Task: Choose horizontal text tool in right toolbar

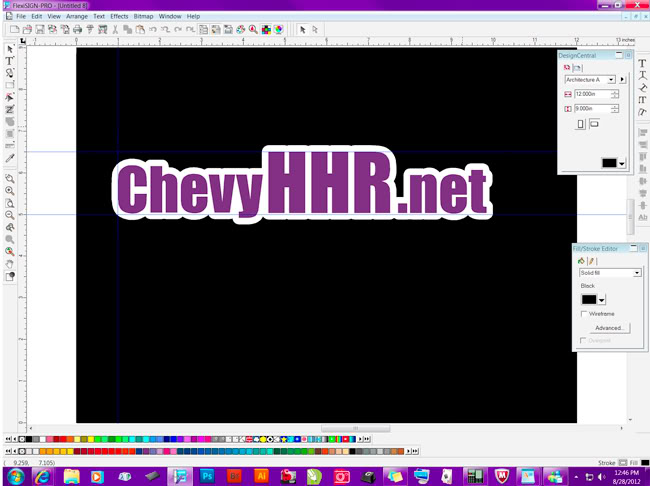Action: pyautogui.click(x=642, y=63)
